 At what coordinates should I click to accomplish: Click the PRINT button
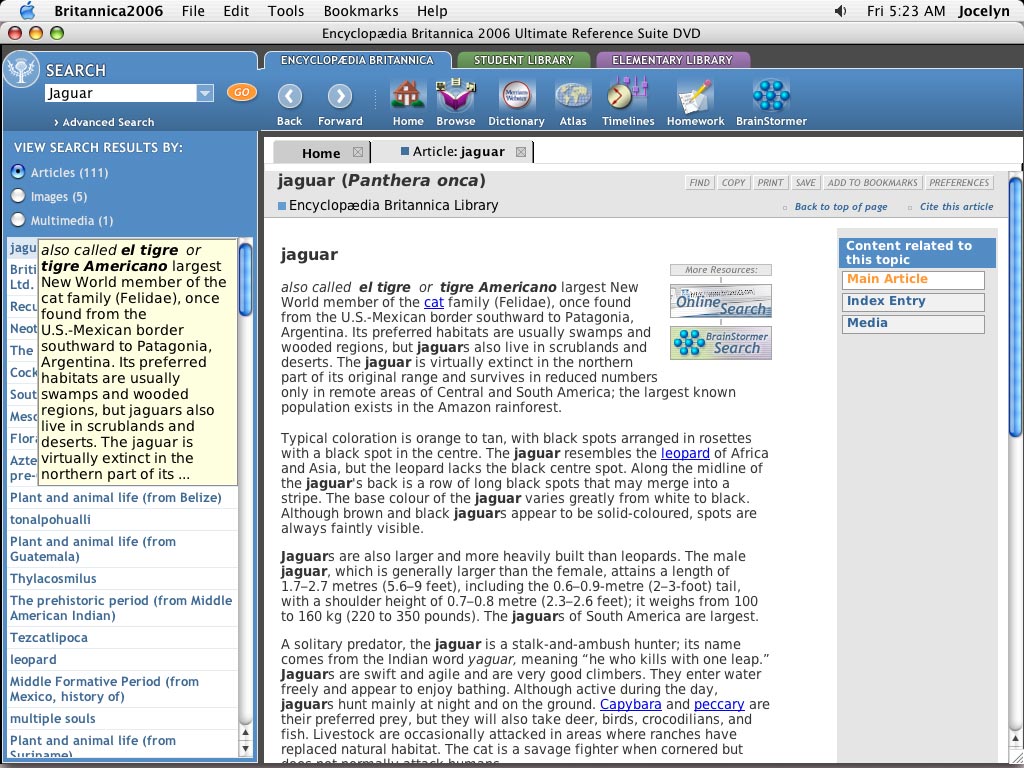(x=770, y=183)
